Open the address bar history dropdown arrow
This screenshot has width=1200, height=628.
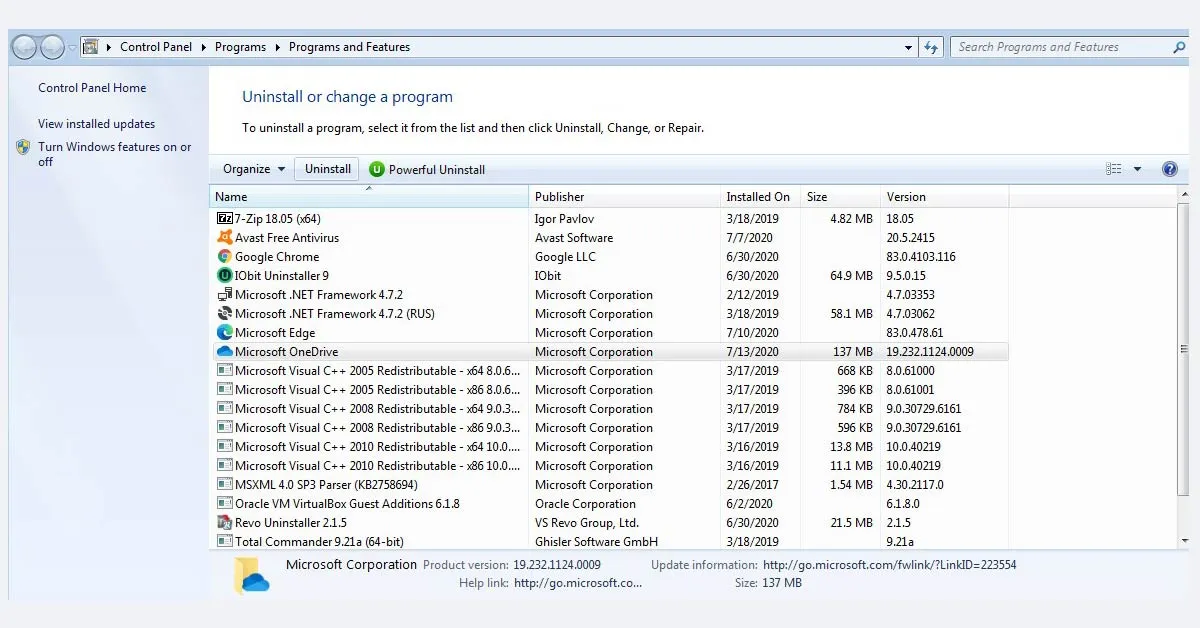[908, 47]
